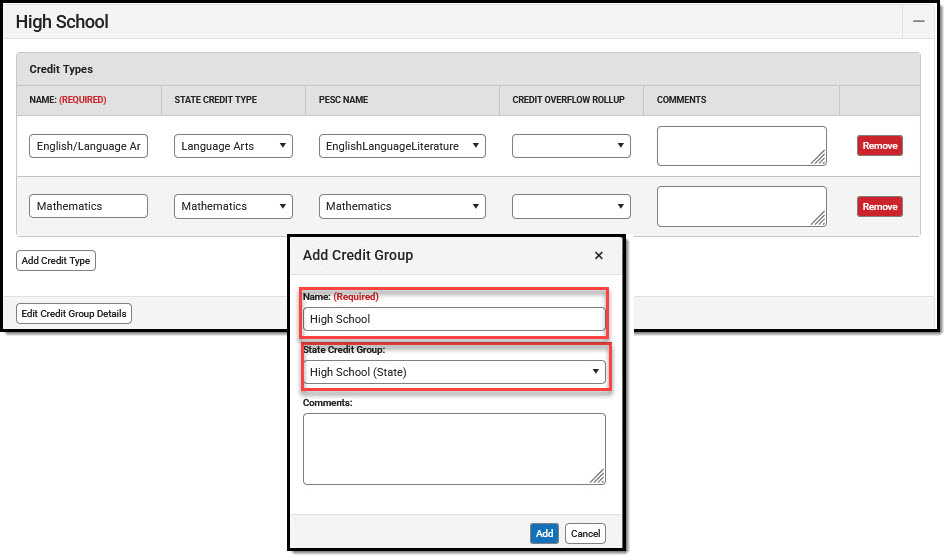Click the resize grip on the Mathematics row comments box
Screen dimensions: 948x559
(x=818, y=218)
